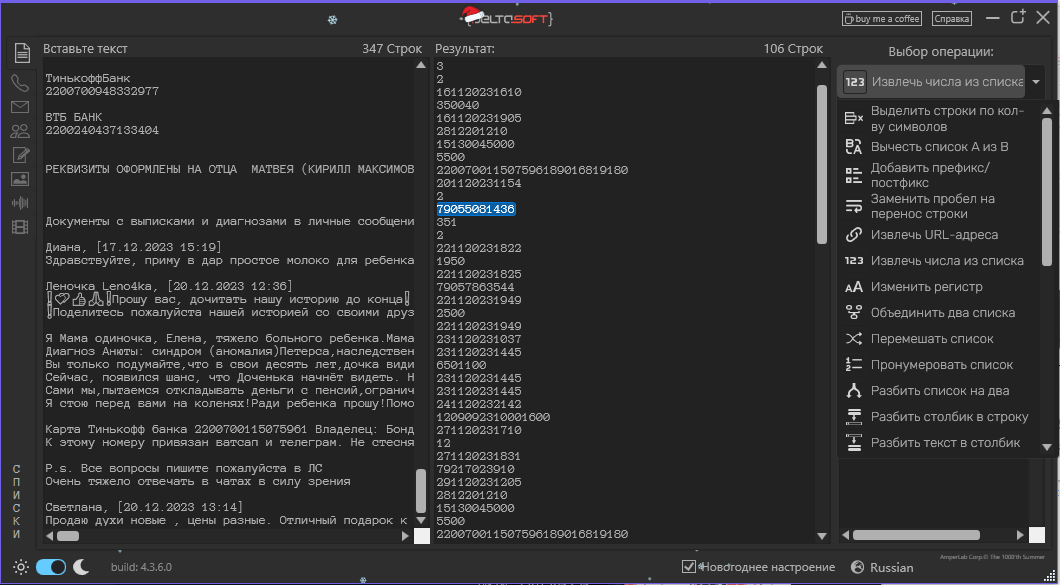Click the icon beside Добавить префикс/постфикс
This screenshot has height=585, width=1060.
[x=854, y=175]
